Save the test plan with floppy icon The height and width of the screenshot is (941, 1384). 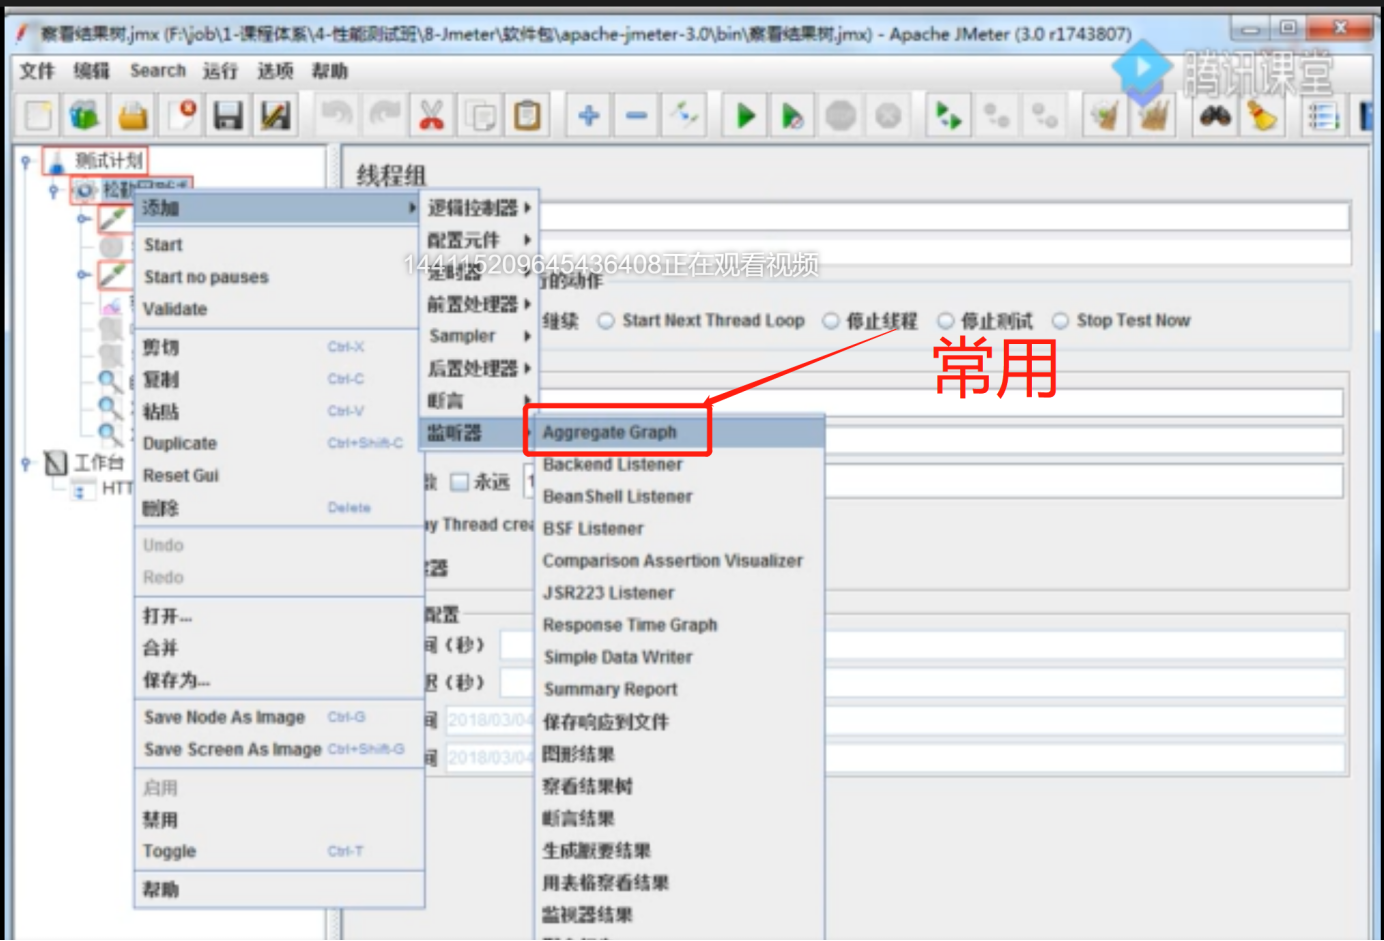[x=228, y=116]
